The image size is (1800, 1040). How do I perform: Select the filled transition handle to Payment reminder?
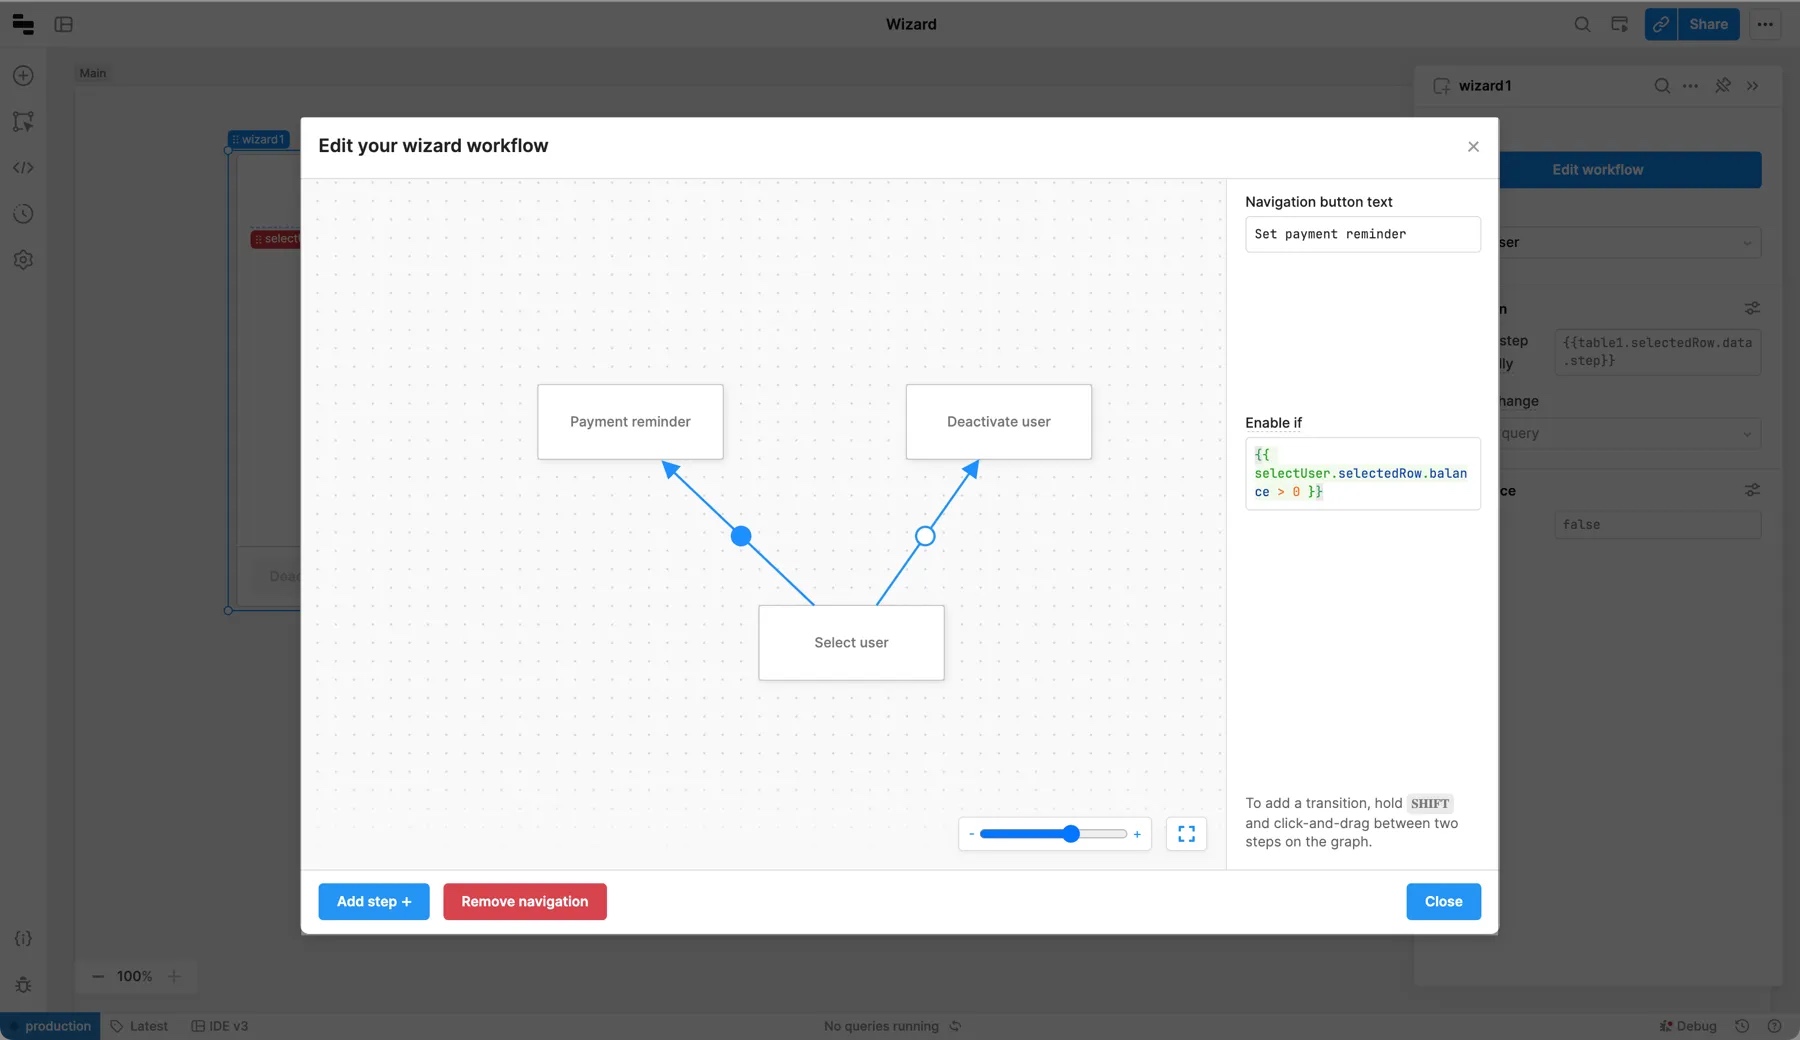[741, 537]
